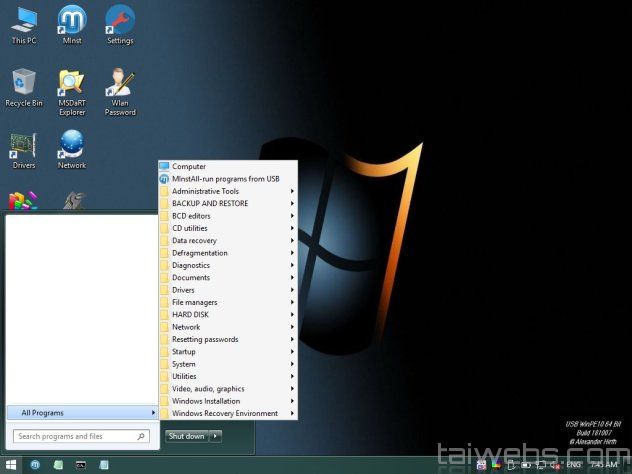Launch MSDaRT Explorer shortcut

(x=72, y=84)
